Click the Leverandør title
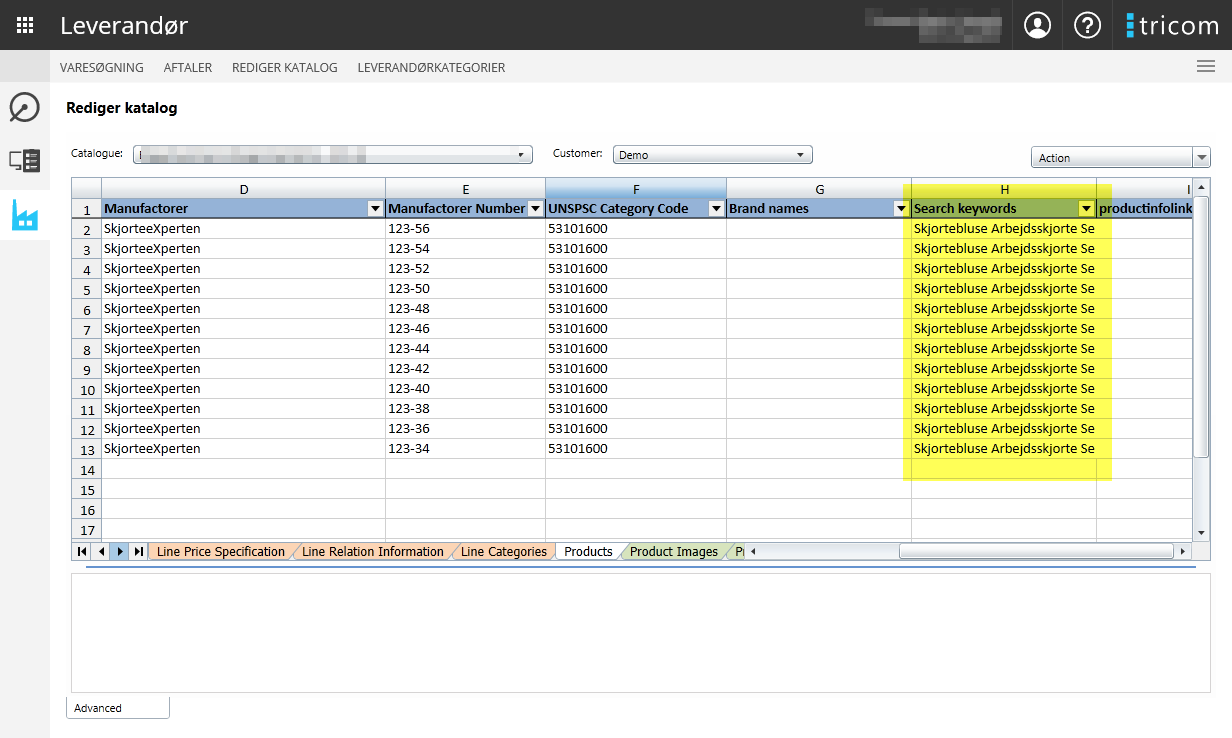The height and width of the screenshot is (738, 1232). click(x=124, y=26)
